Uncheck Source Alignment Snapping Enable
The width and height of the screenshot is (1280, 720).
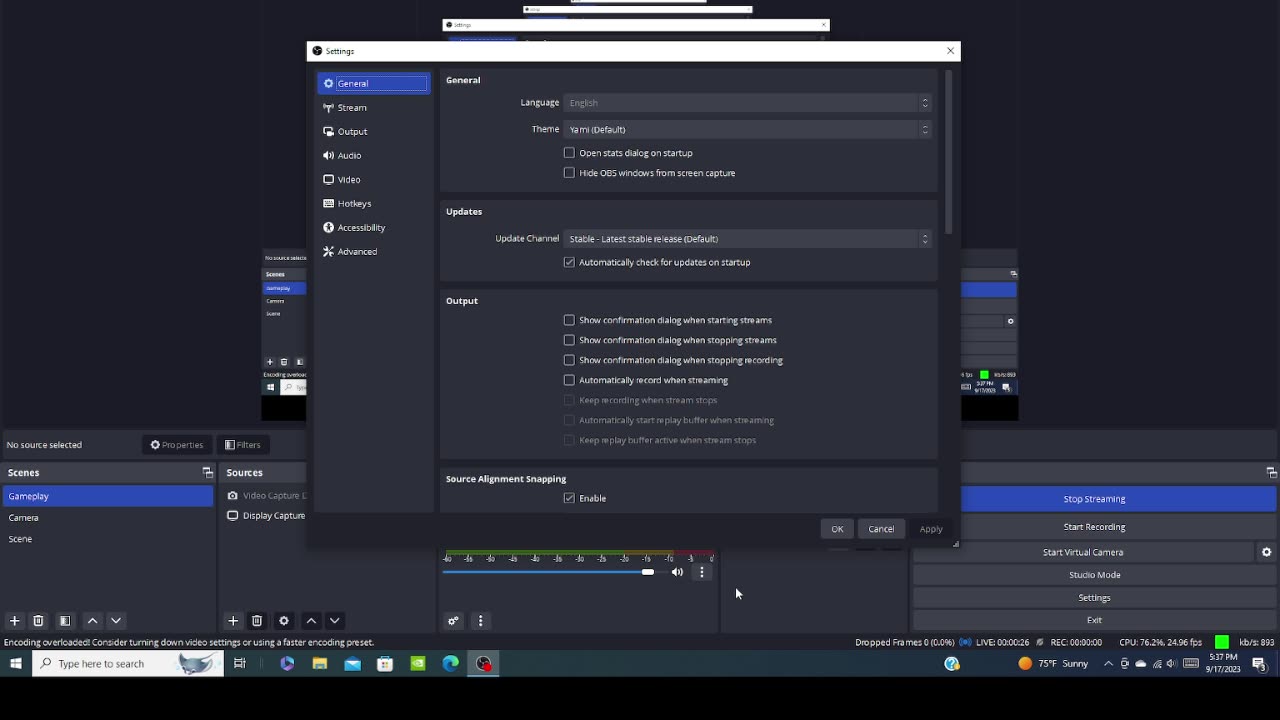tap(569, 498)
